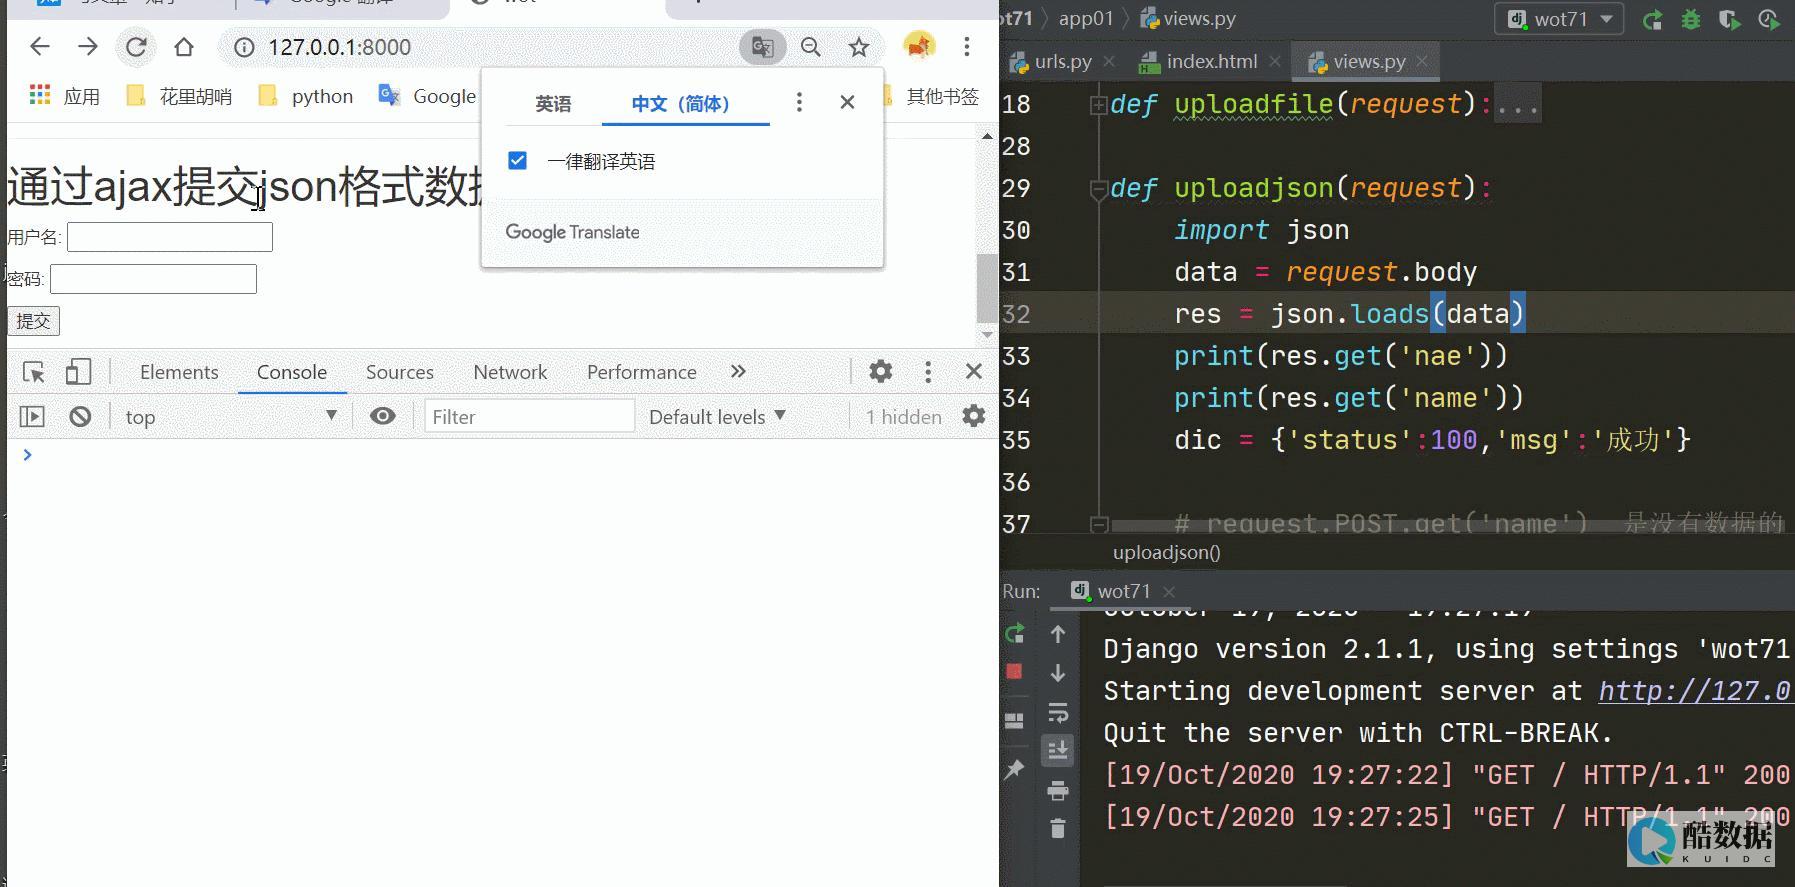Stop the running wot71 server
1795x887 pixels.
click(1014, 672)
